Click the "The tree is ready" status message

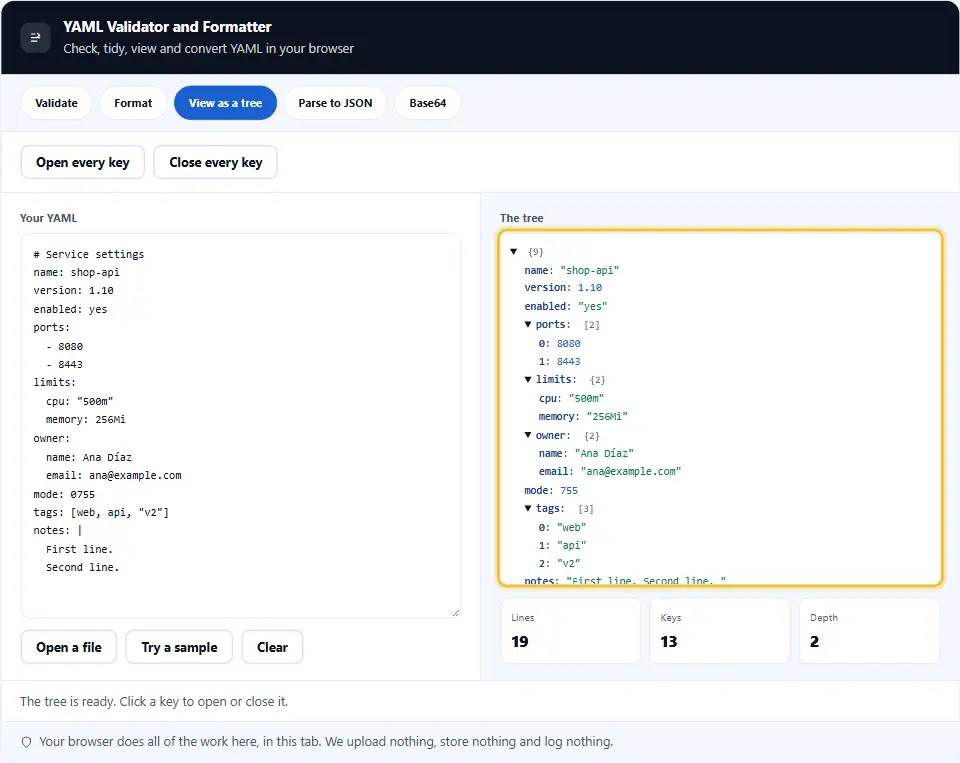click(154, 702)
